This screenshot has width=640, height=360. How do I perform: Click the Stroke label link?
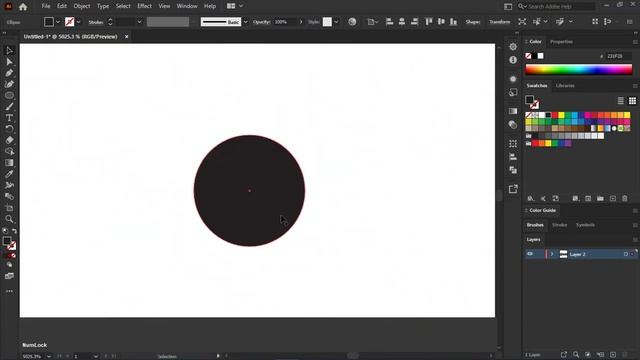(x=96, y=22)
